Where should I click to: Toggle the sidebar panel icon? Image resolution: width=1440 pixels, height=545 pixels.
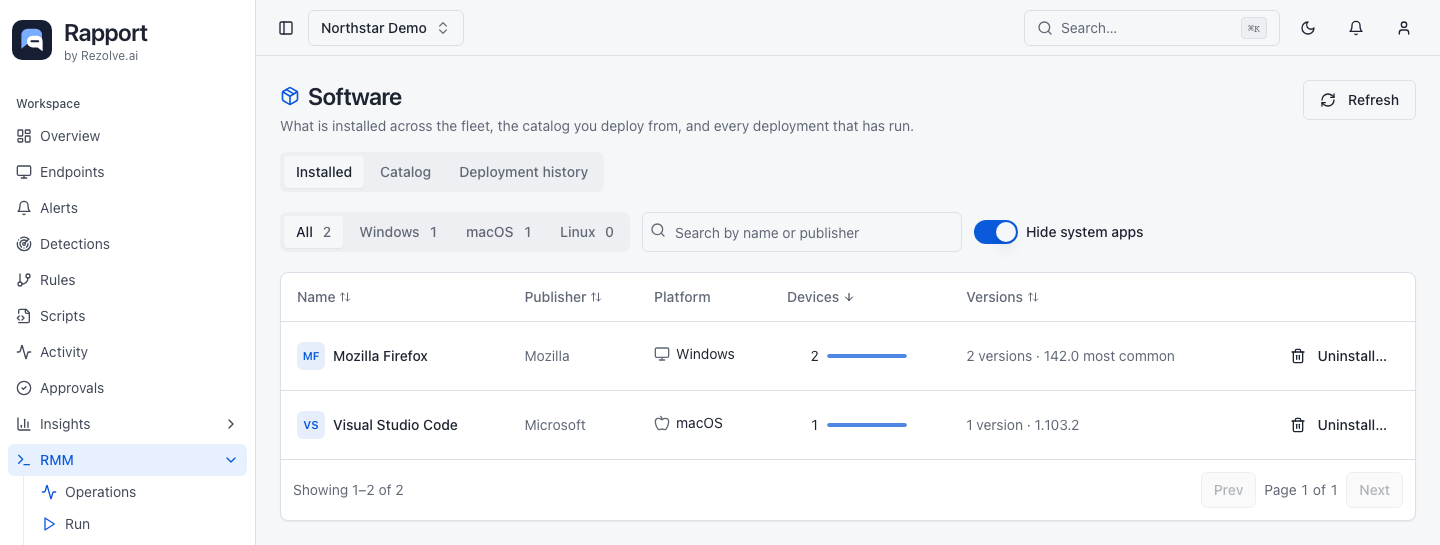[x=286, y=28]
